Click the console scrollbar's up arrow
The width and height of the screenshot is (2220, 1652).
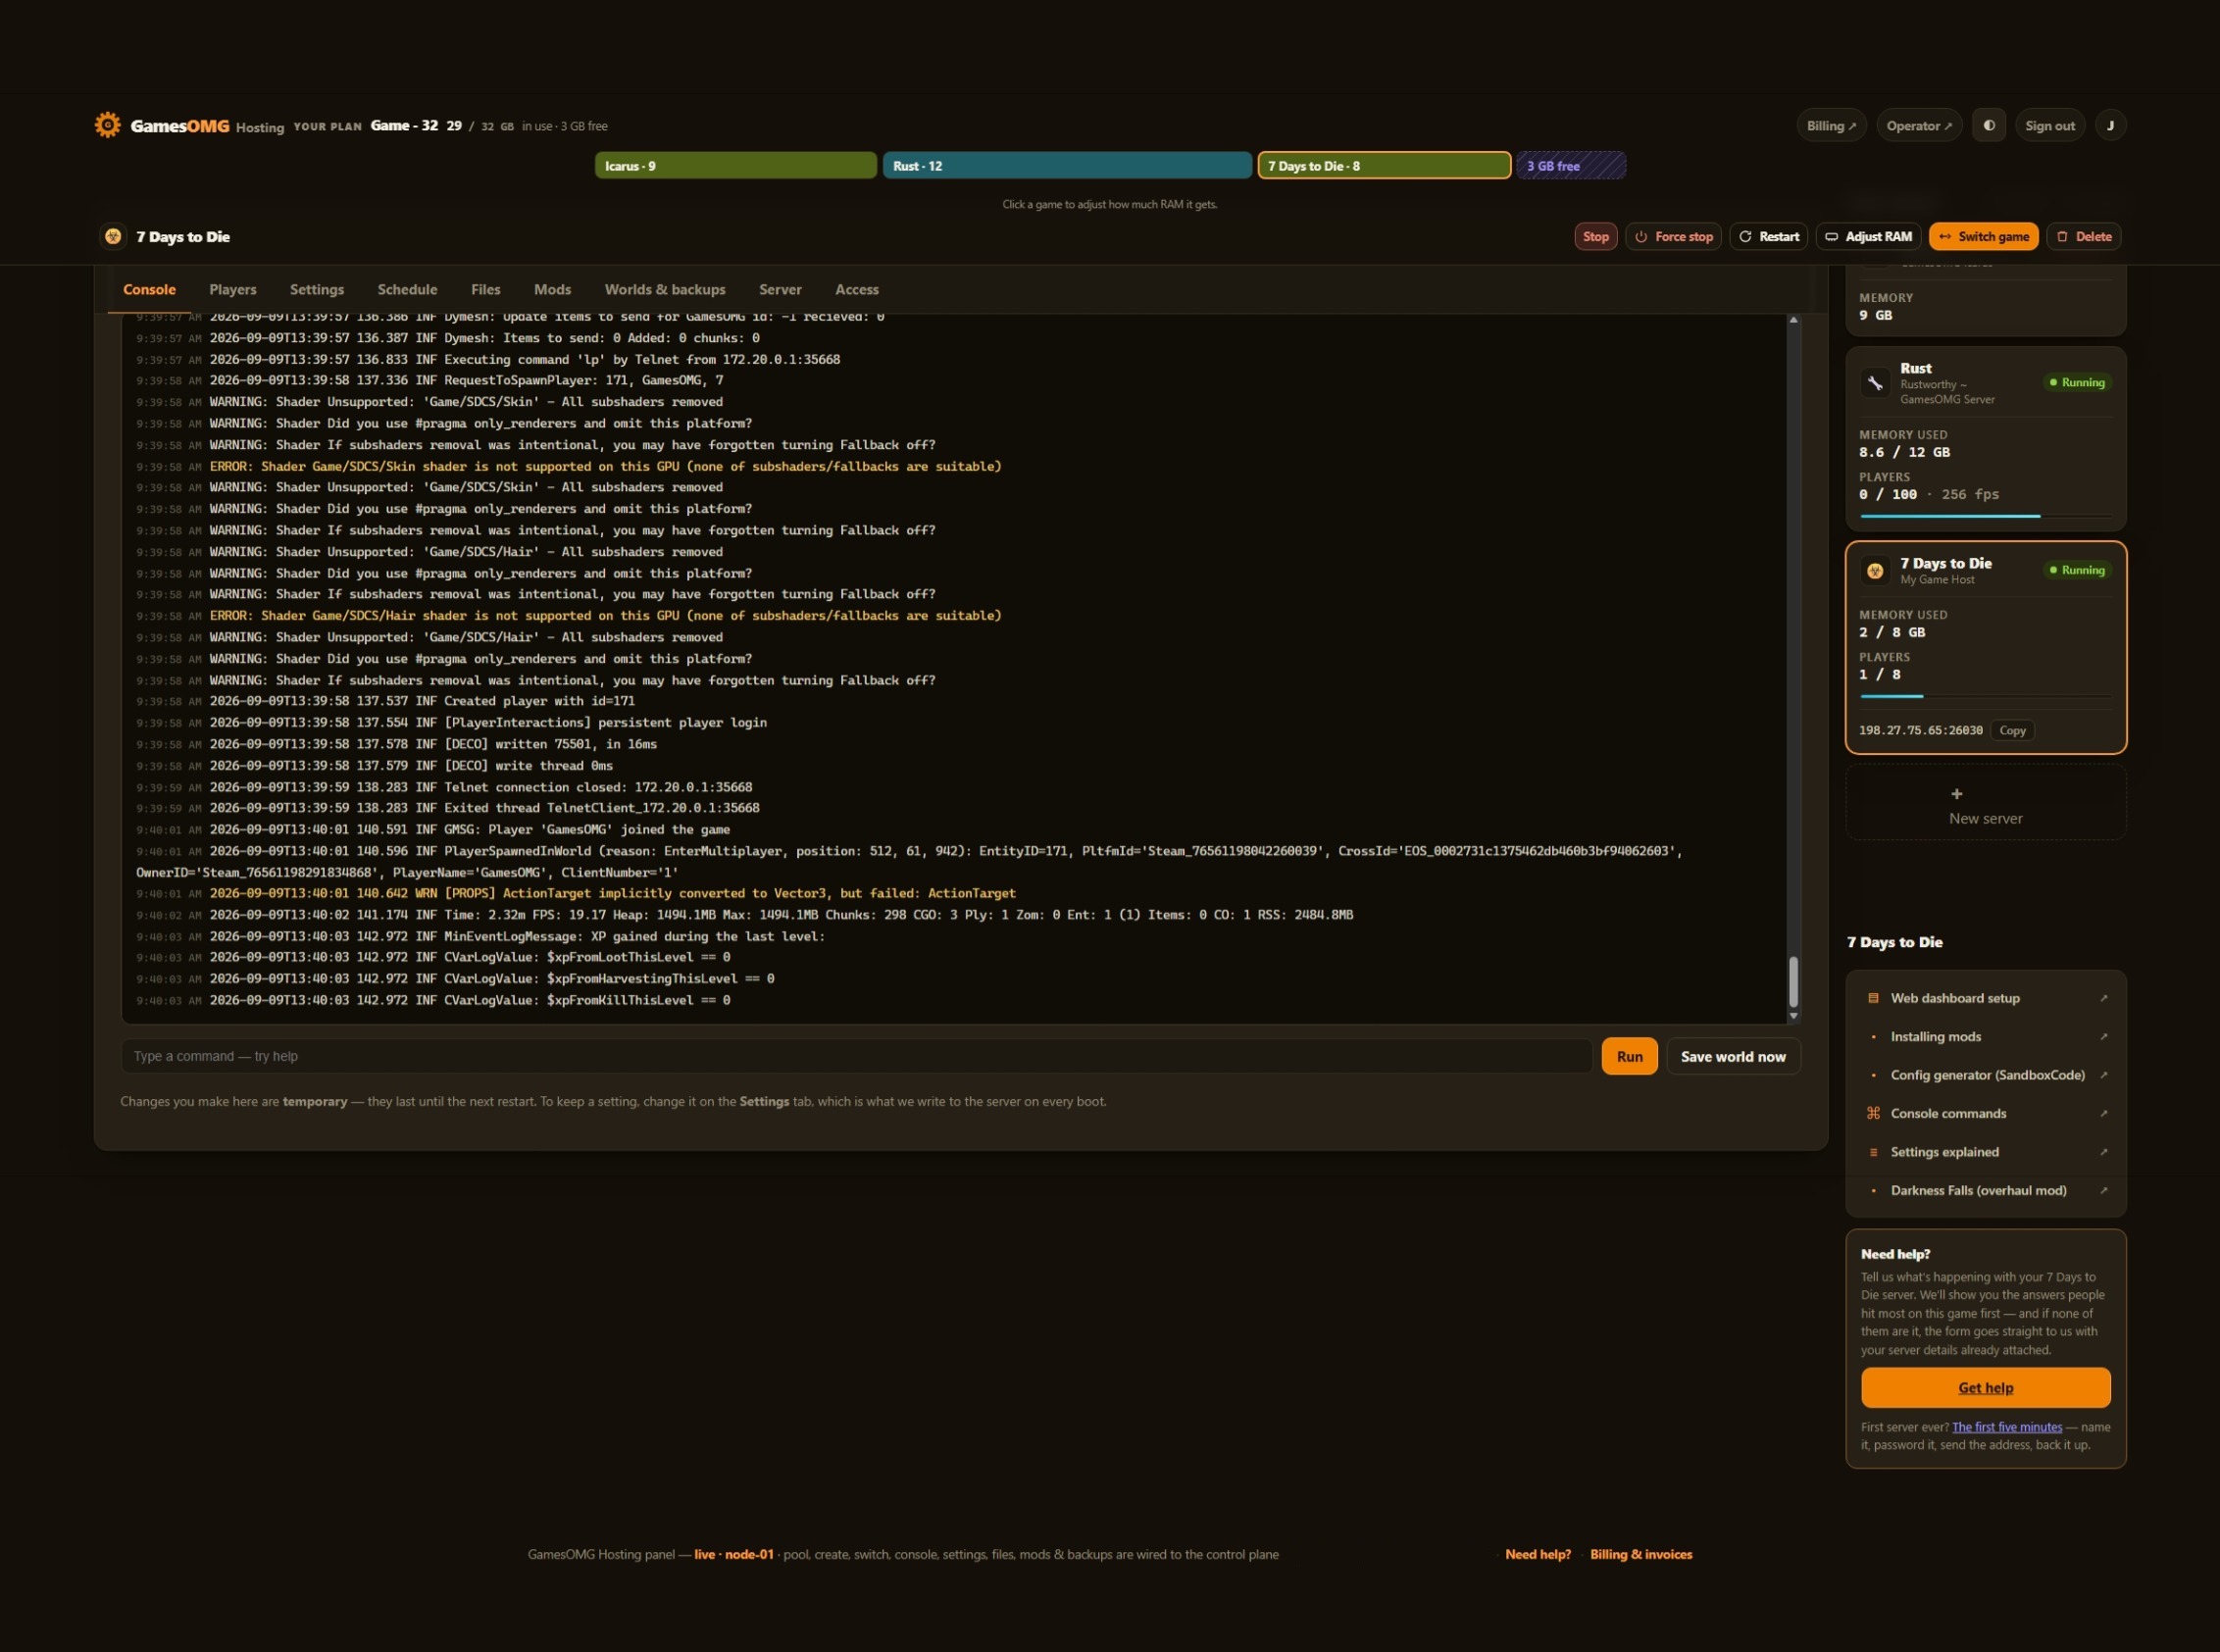[x=1793, y=320]
